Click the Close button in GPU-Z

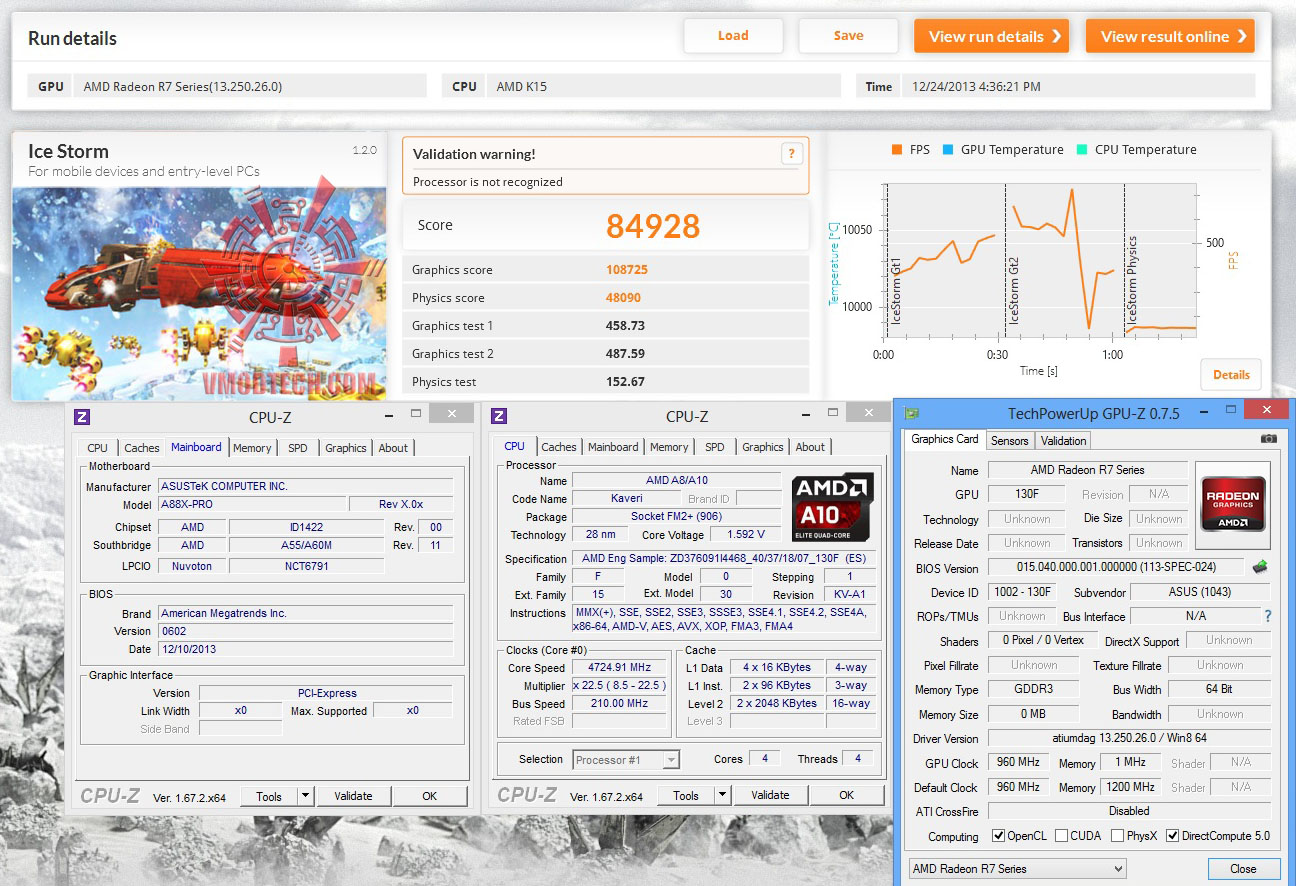pyautogui.click(x=1244, y=869)
